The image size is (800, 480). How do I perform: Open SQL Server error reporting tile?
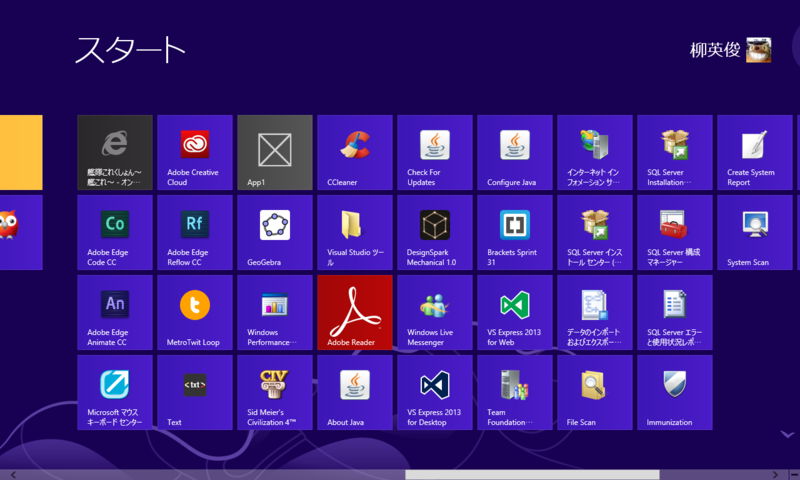tap(675, 313)
